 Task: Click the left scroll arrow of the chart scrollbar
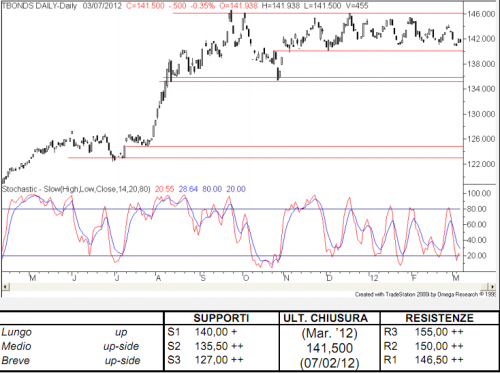pyautogui.click(x=5, y=286)
